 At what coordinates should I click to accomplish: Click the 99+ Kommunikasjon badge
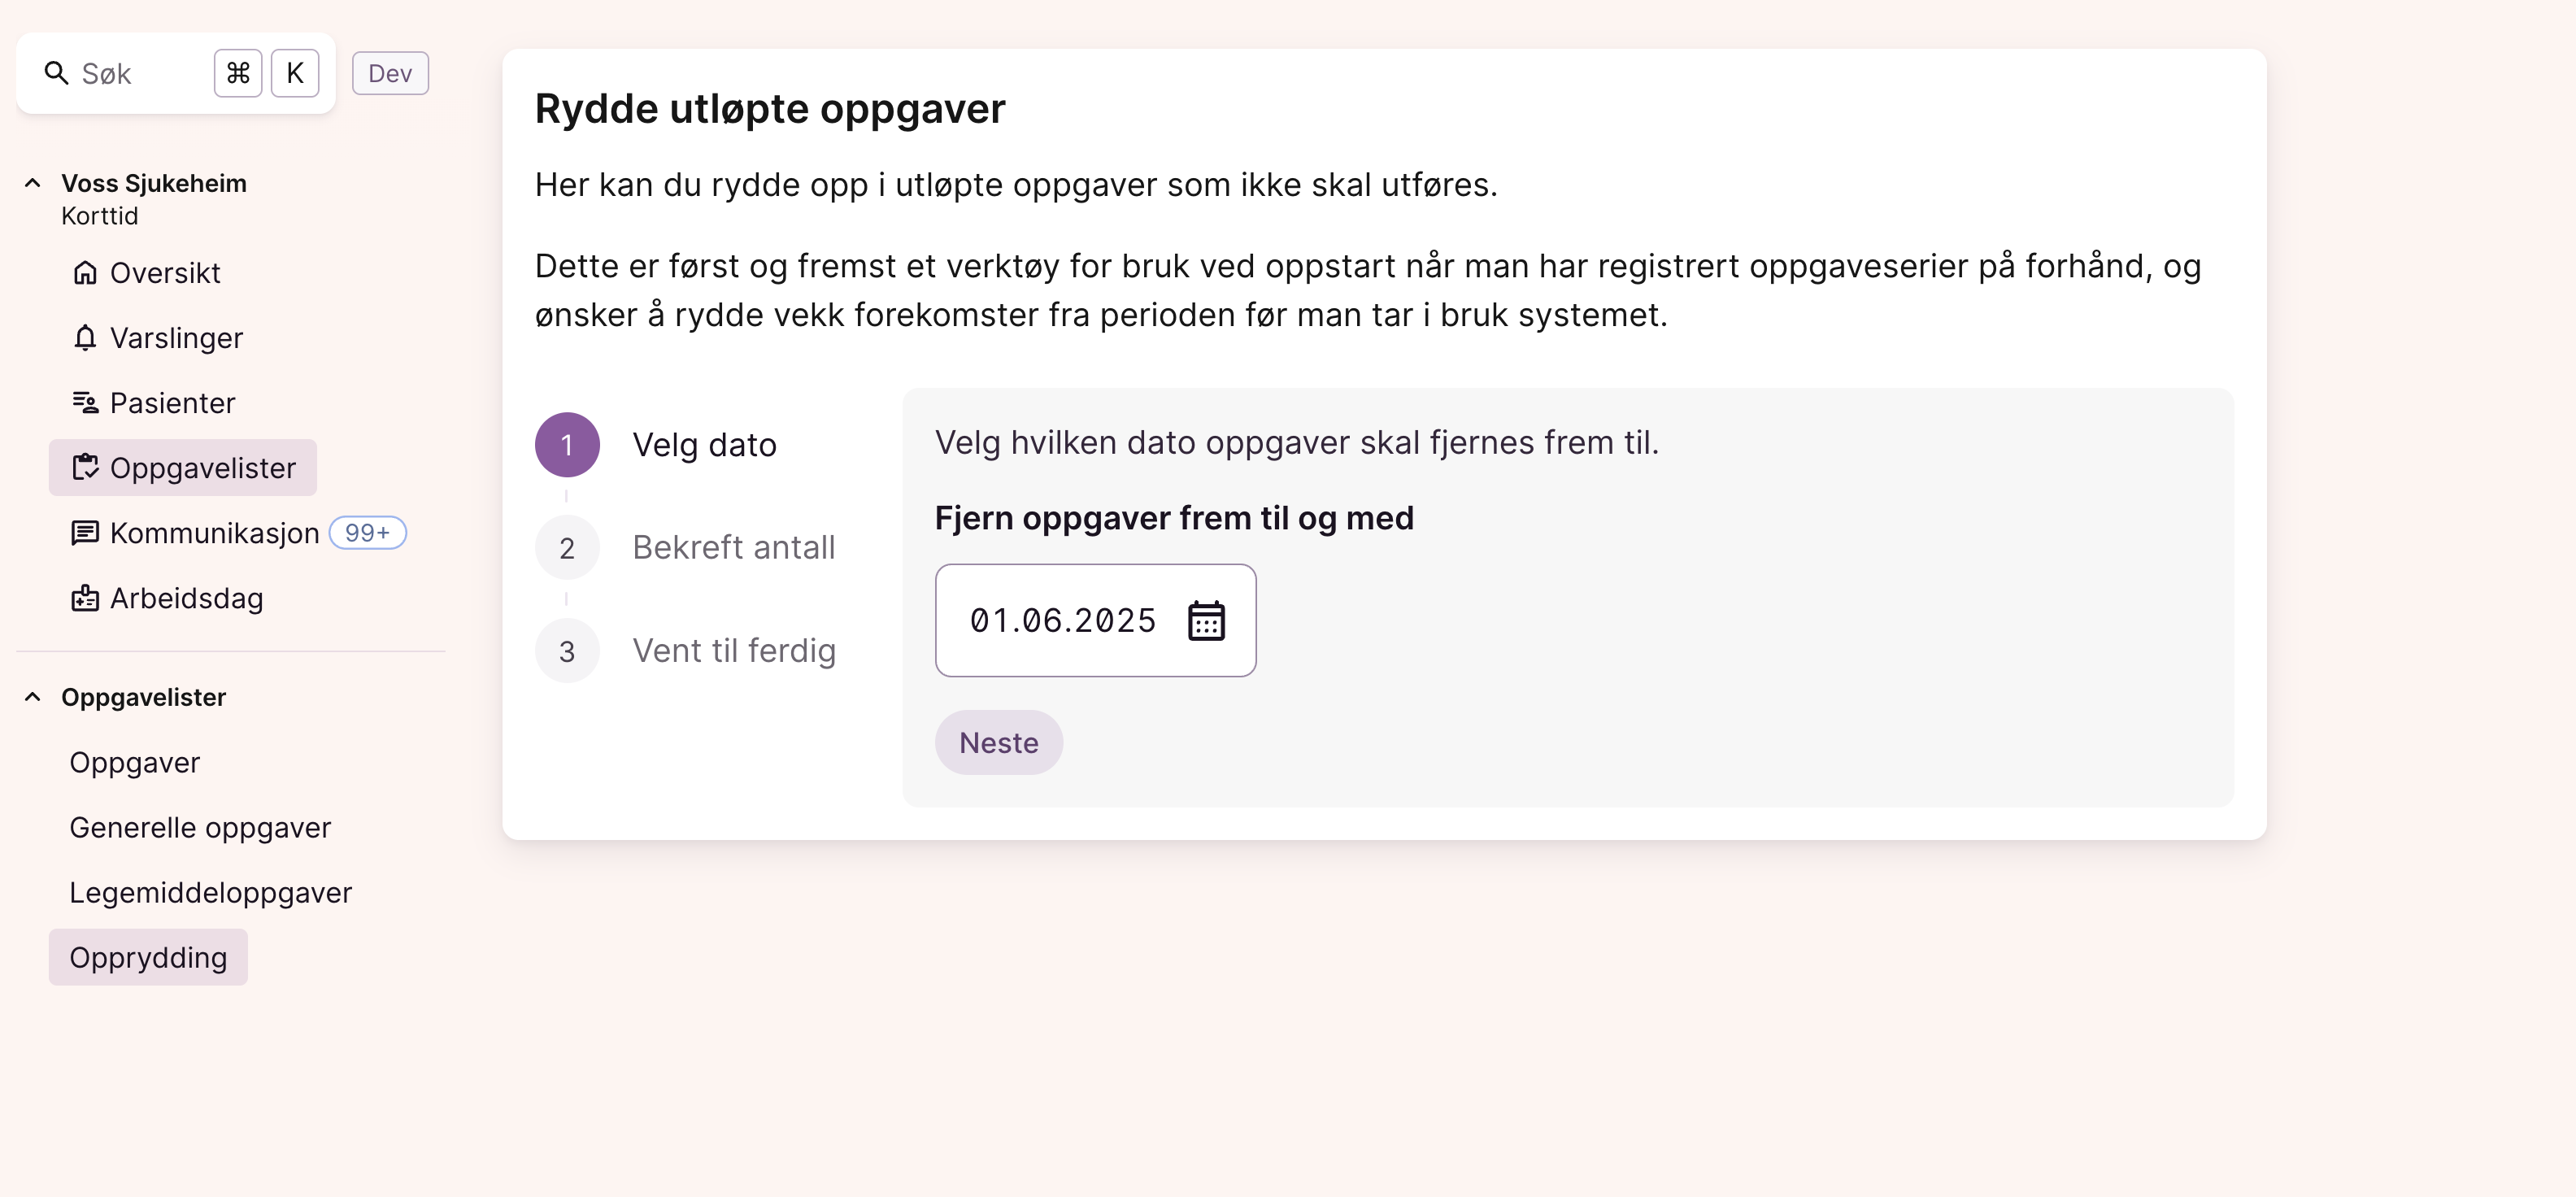pos(367,533)
